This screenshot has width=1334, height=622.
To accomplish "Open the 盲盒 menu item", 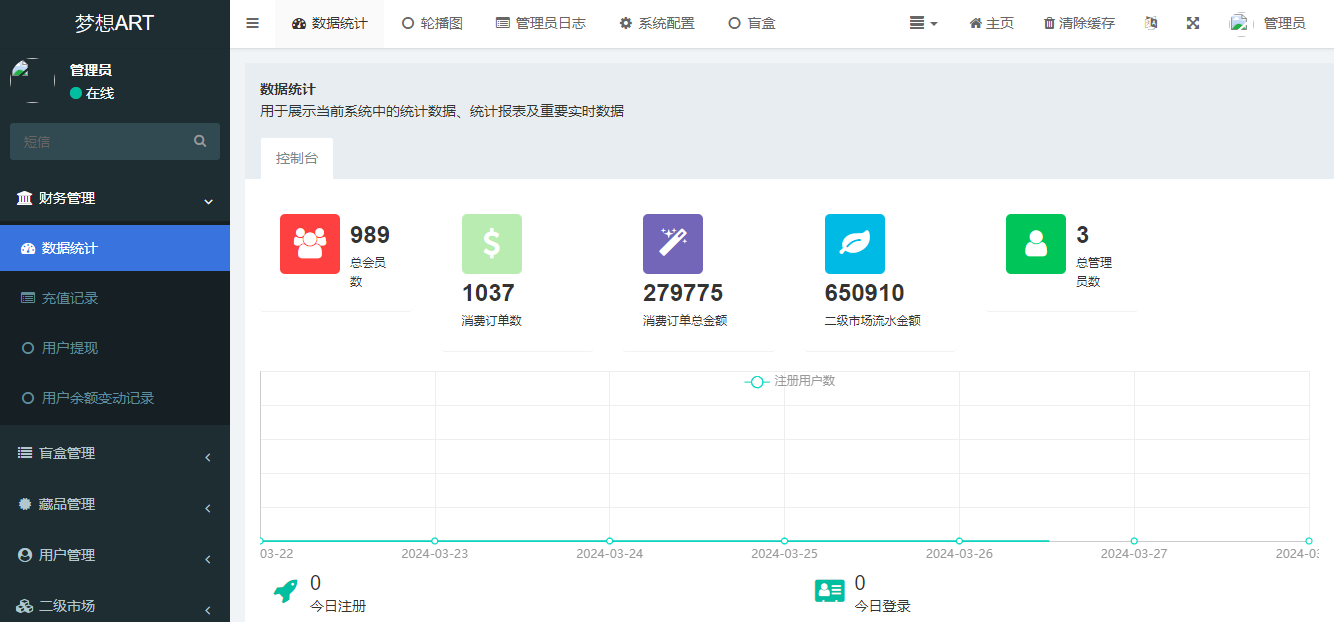I will [750, 22].
